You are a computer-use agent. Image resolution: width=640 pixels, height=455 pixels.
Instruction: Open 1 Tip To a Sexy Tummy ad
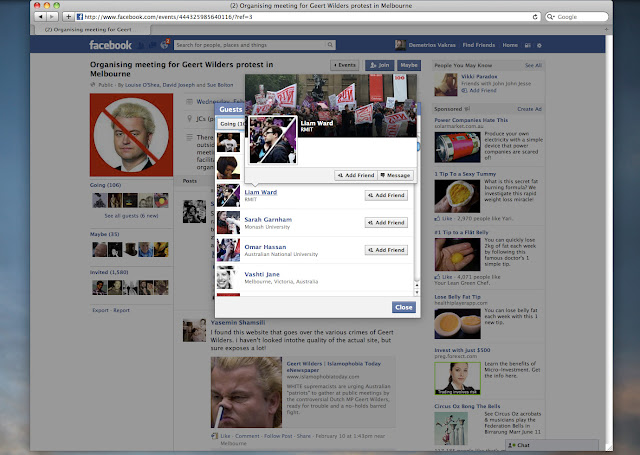point(465,174)
